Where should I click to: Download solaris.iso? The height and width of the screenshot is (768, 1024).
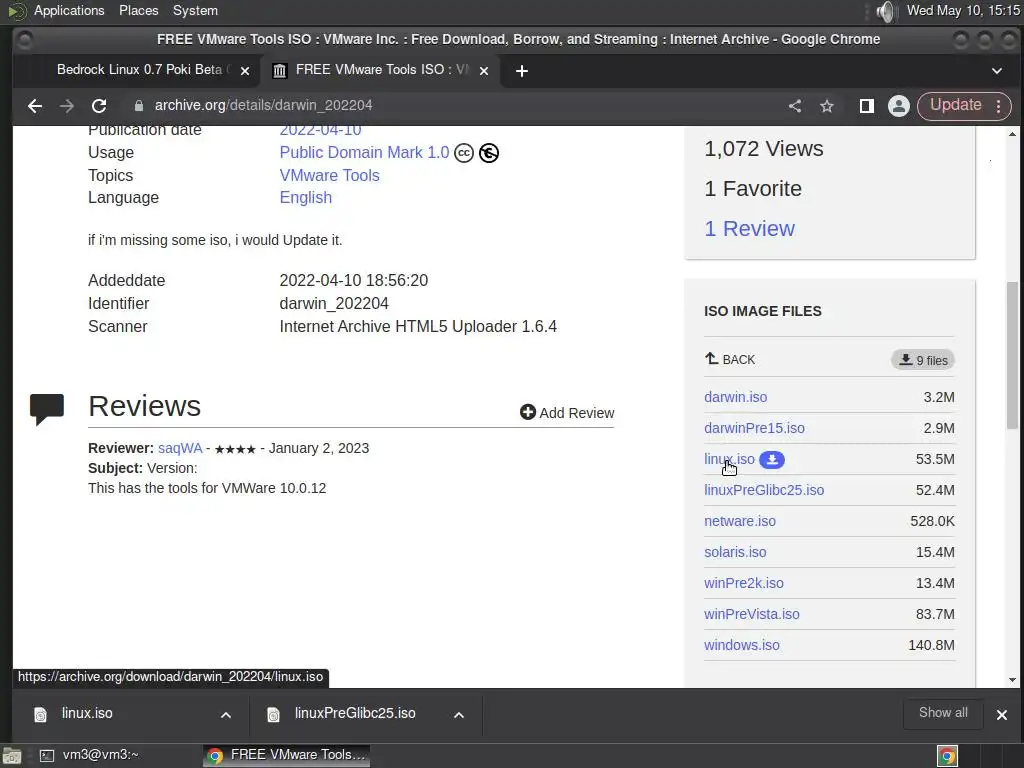[735, 552]
